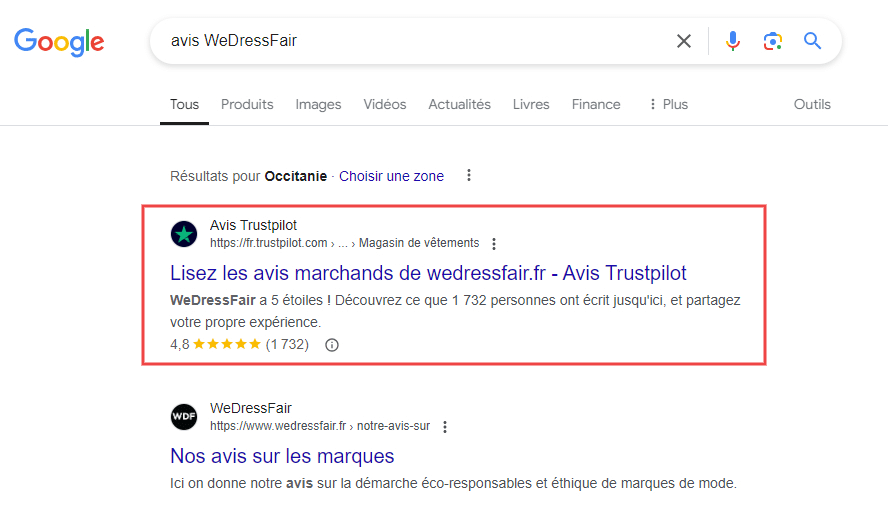Viewport: 888px width, 513px height.
Task: Click the Trustpilot star favicon
Action: tap(184, 234)
